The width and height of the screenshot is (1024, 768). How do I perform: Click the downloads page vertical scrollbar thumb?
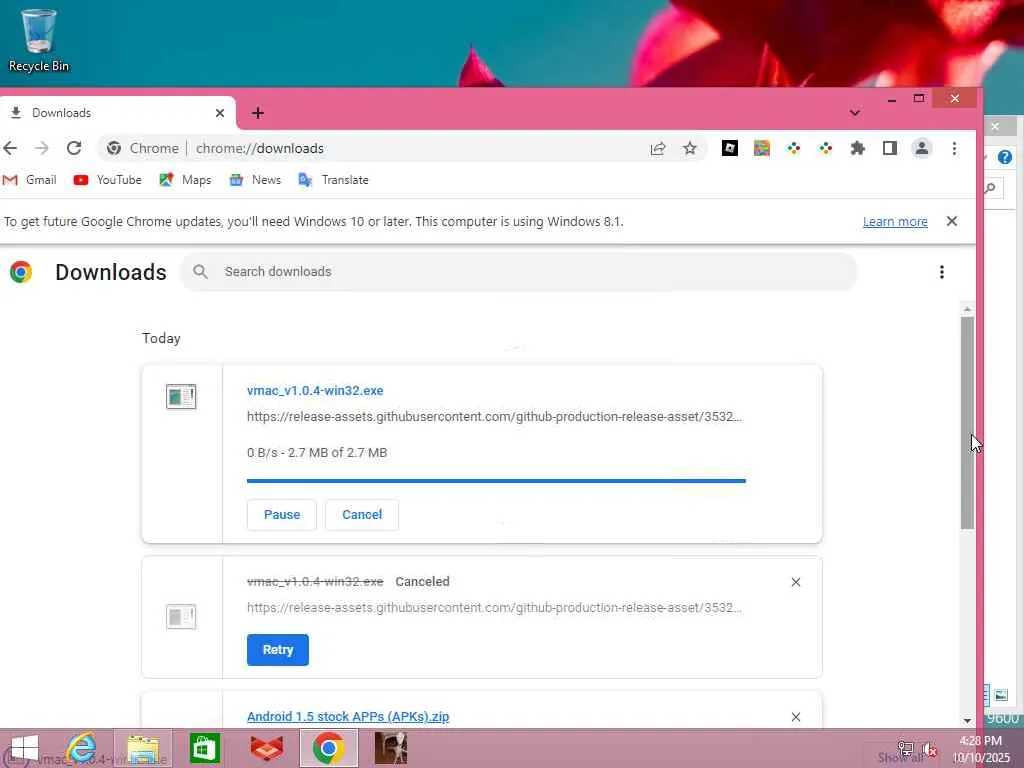tap(967, 423)
